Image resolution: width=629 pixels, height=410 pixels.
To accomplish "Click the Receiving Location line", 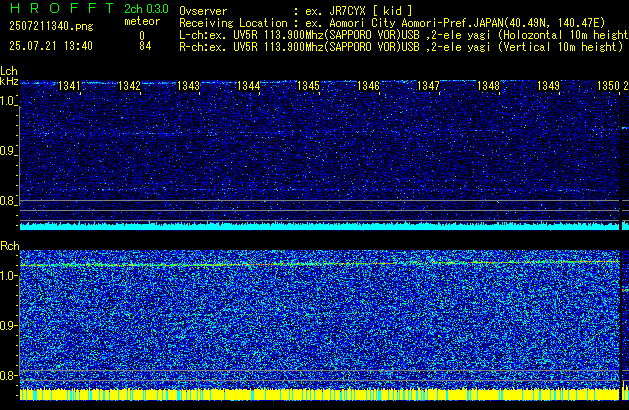I will pyautogui.click(x=392, y=23).
